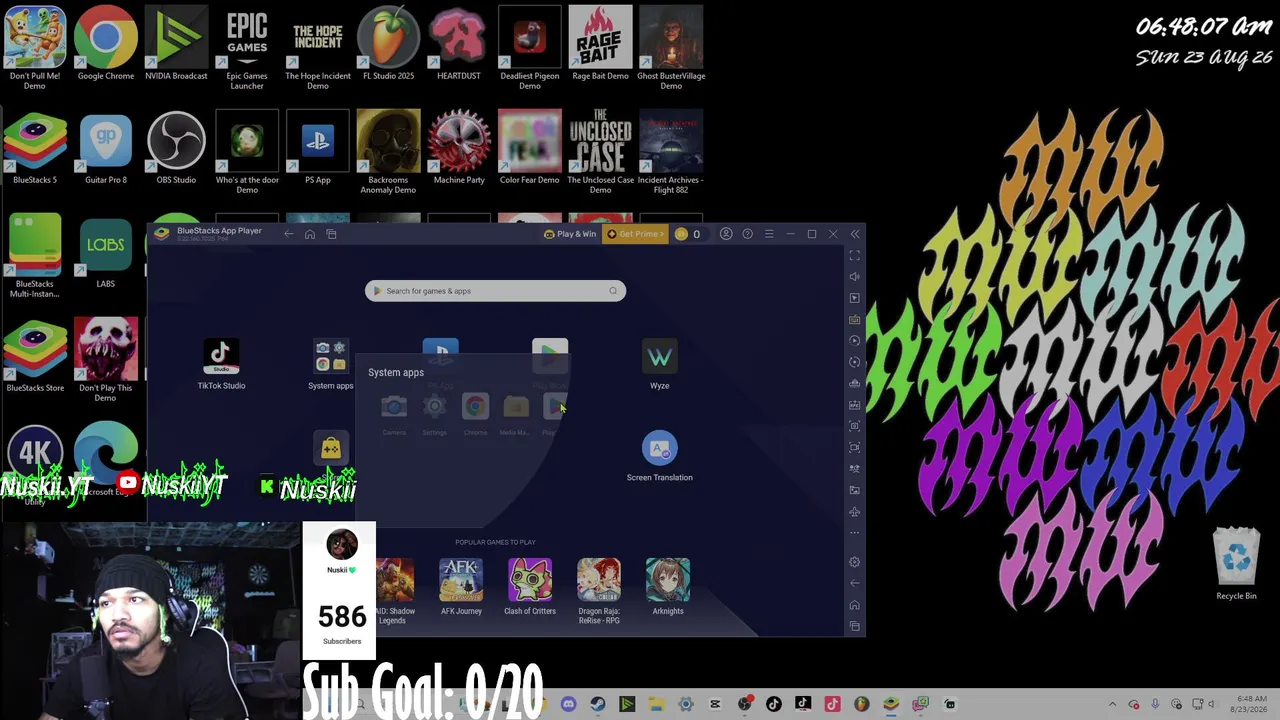Click Recents icon at side toolbar bottom
Screen dimensions: 1280x720
[x=854, y=626]
